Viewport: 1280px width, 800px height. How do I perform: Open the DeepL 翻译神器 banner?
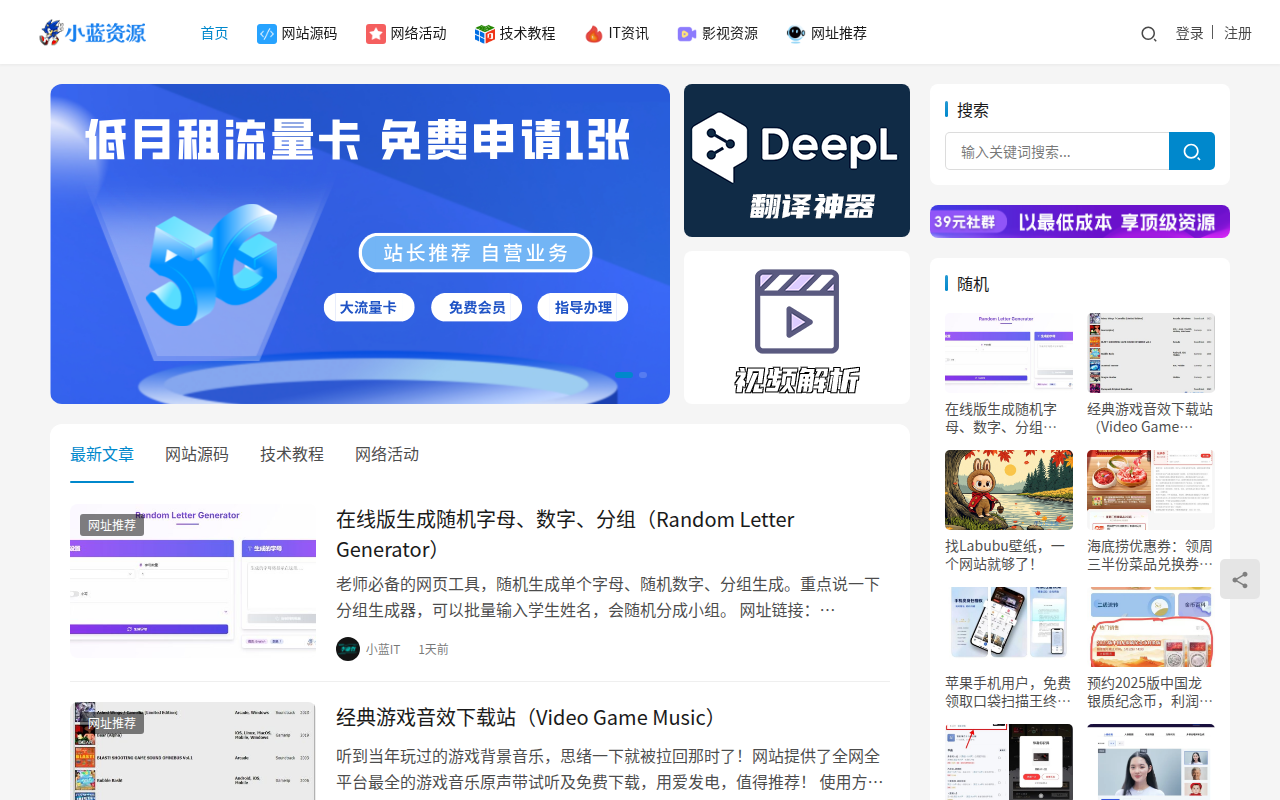(797, 160)
